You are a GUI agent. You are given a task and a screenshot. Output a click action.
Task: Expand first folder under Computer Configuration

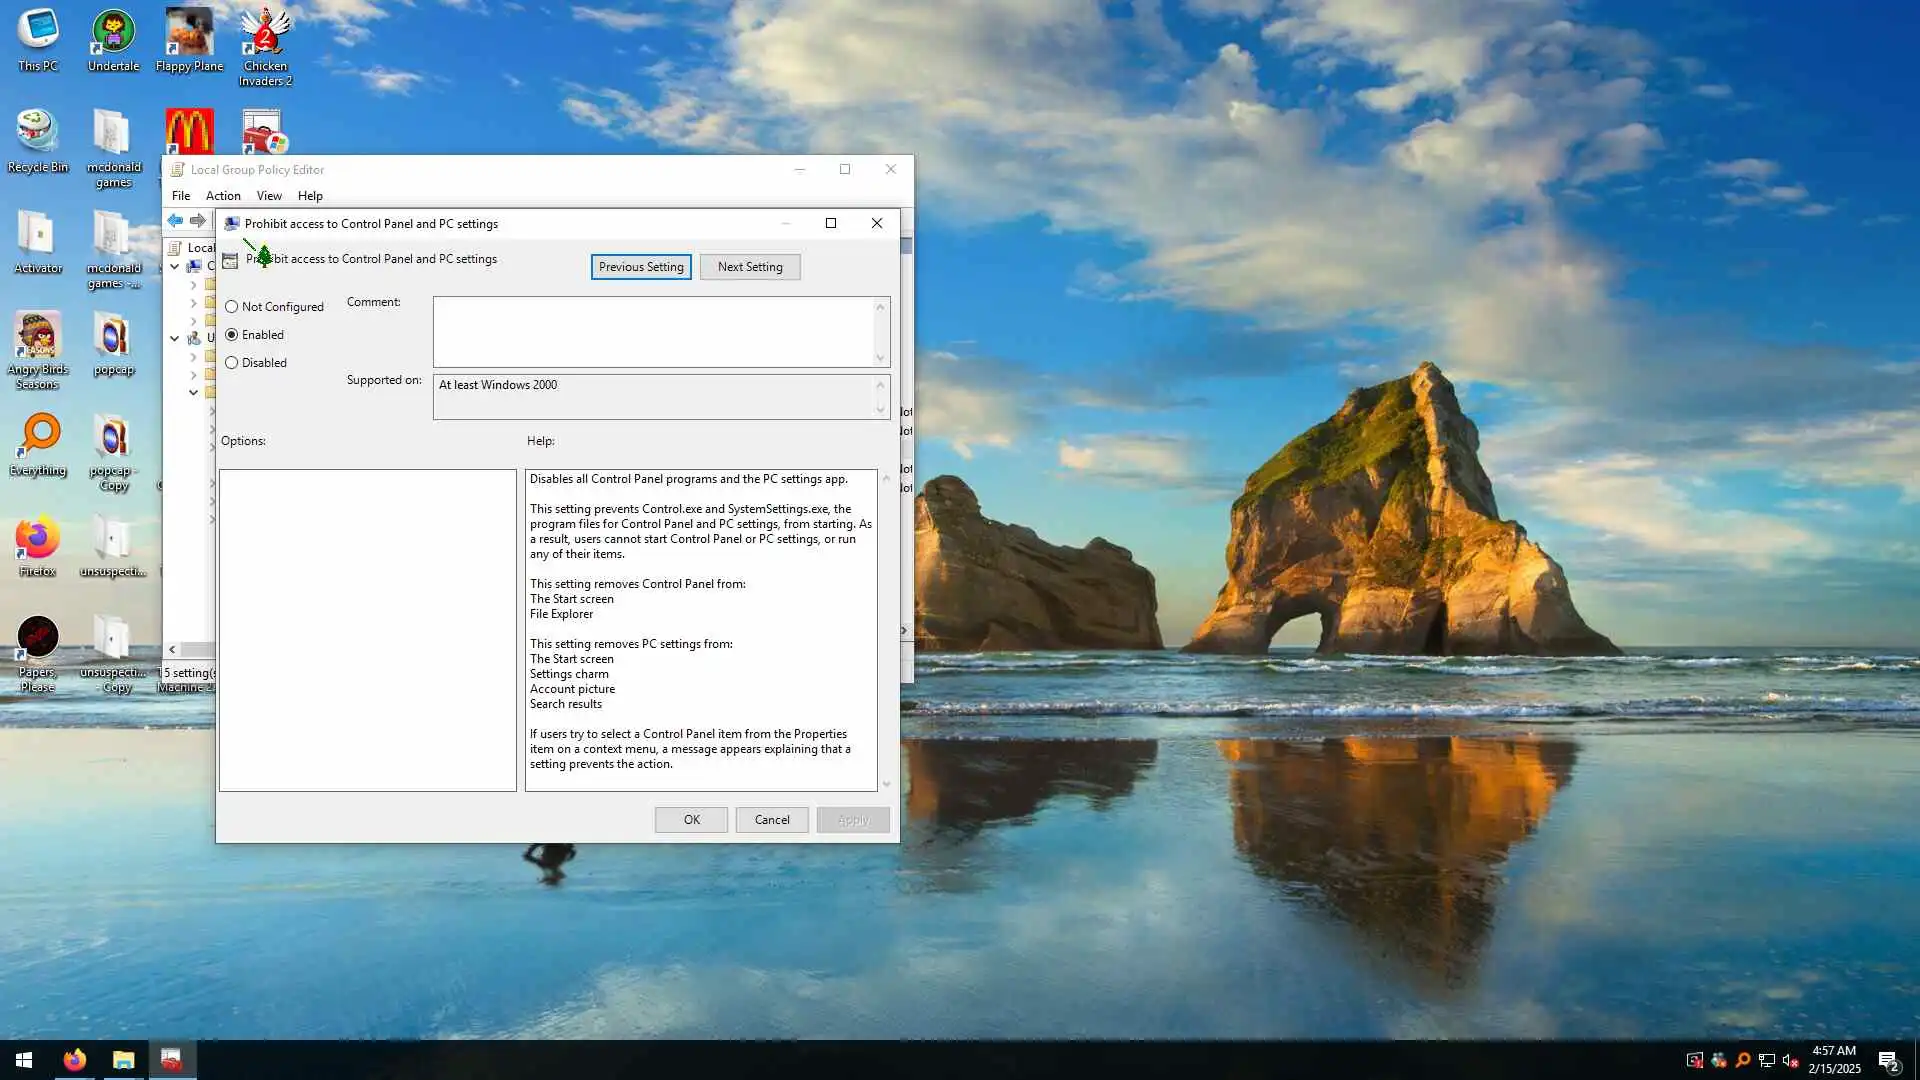(x=193, y=285)
